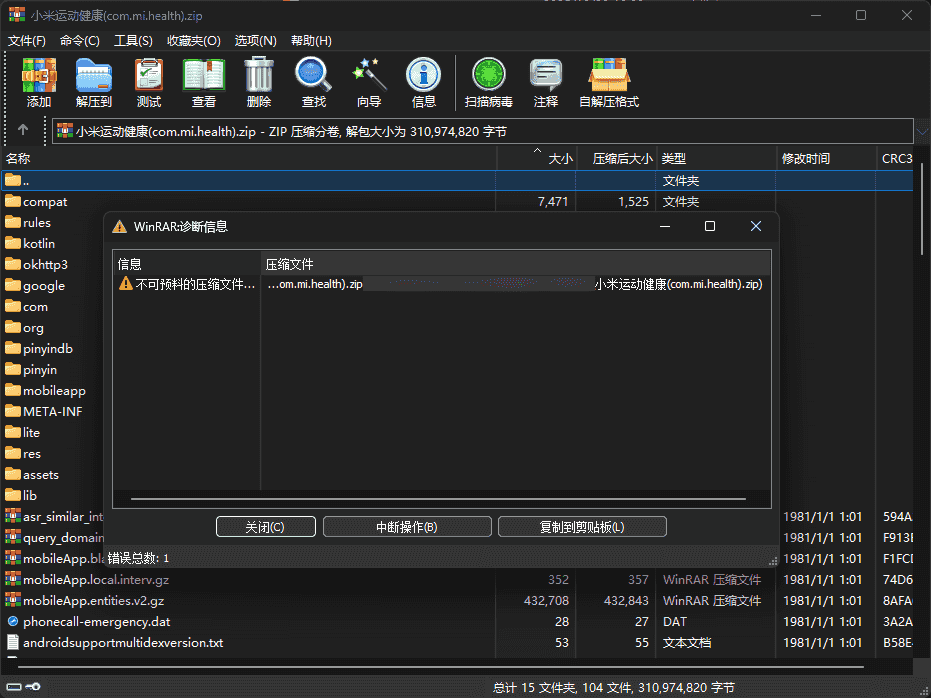Click the 删除 (Delete) trash icon

[x=259, y=80]
